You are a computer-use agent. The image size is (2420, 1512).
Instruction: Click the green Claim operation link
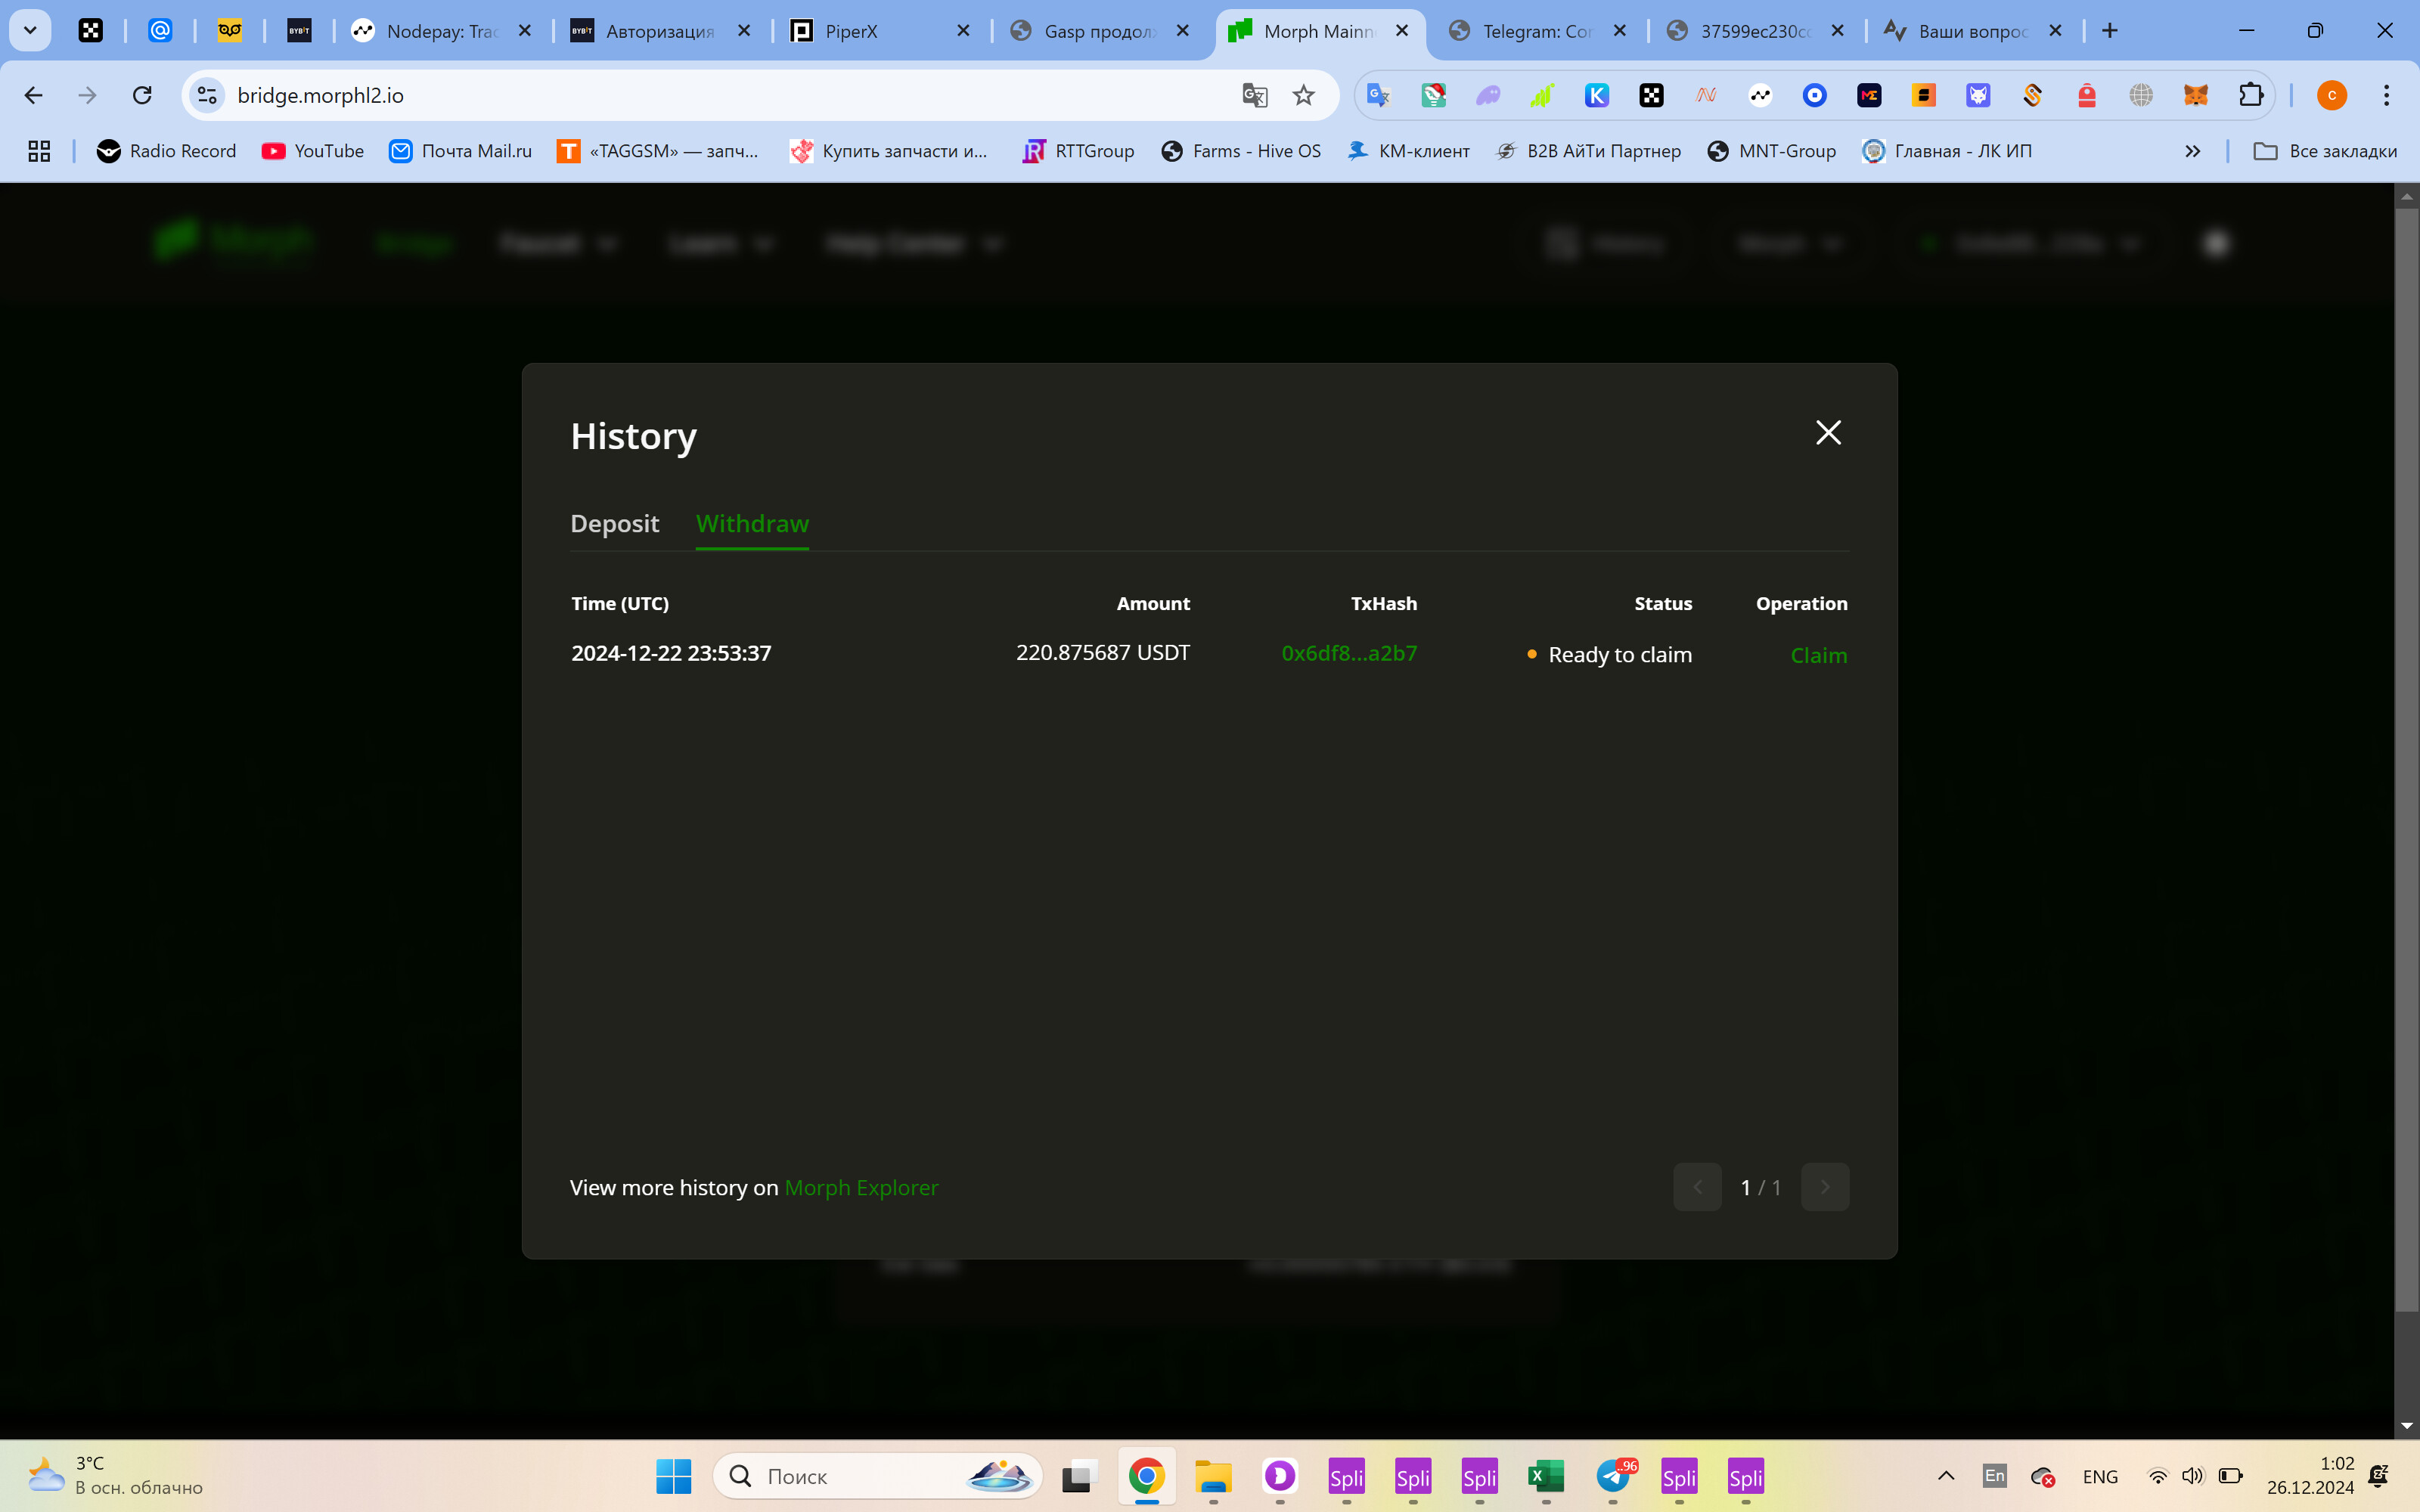point(1818,655)
